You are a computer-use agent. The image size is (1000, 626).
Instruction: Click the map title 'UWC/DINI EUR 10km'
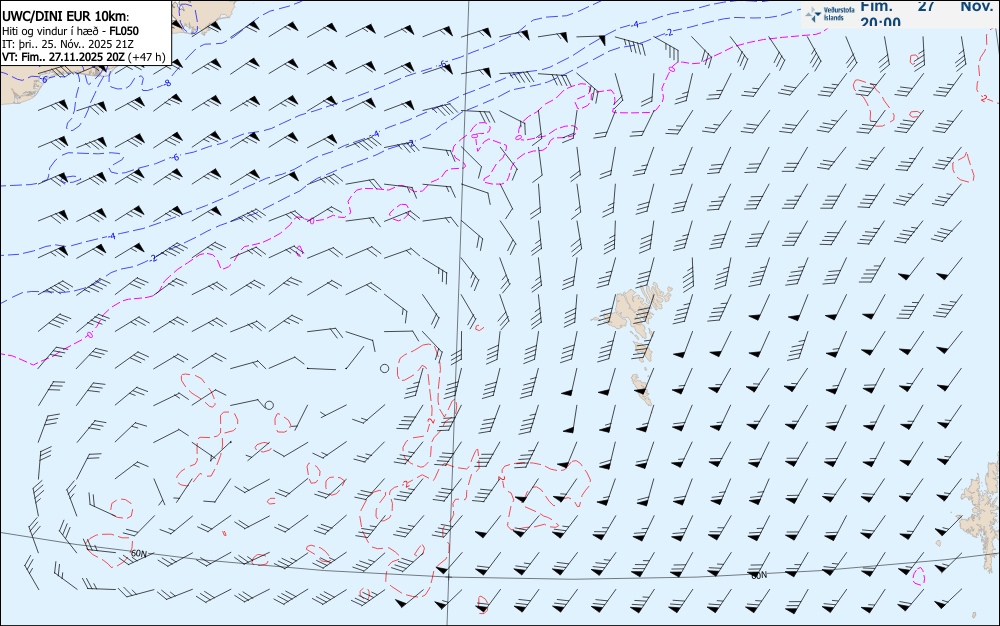coord(65,17)
